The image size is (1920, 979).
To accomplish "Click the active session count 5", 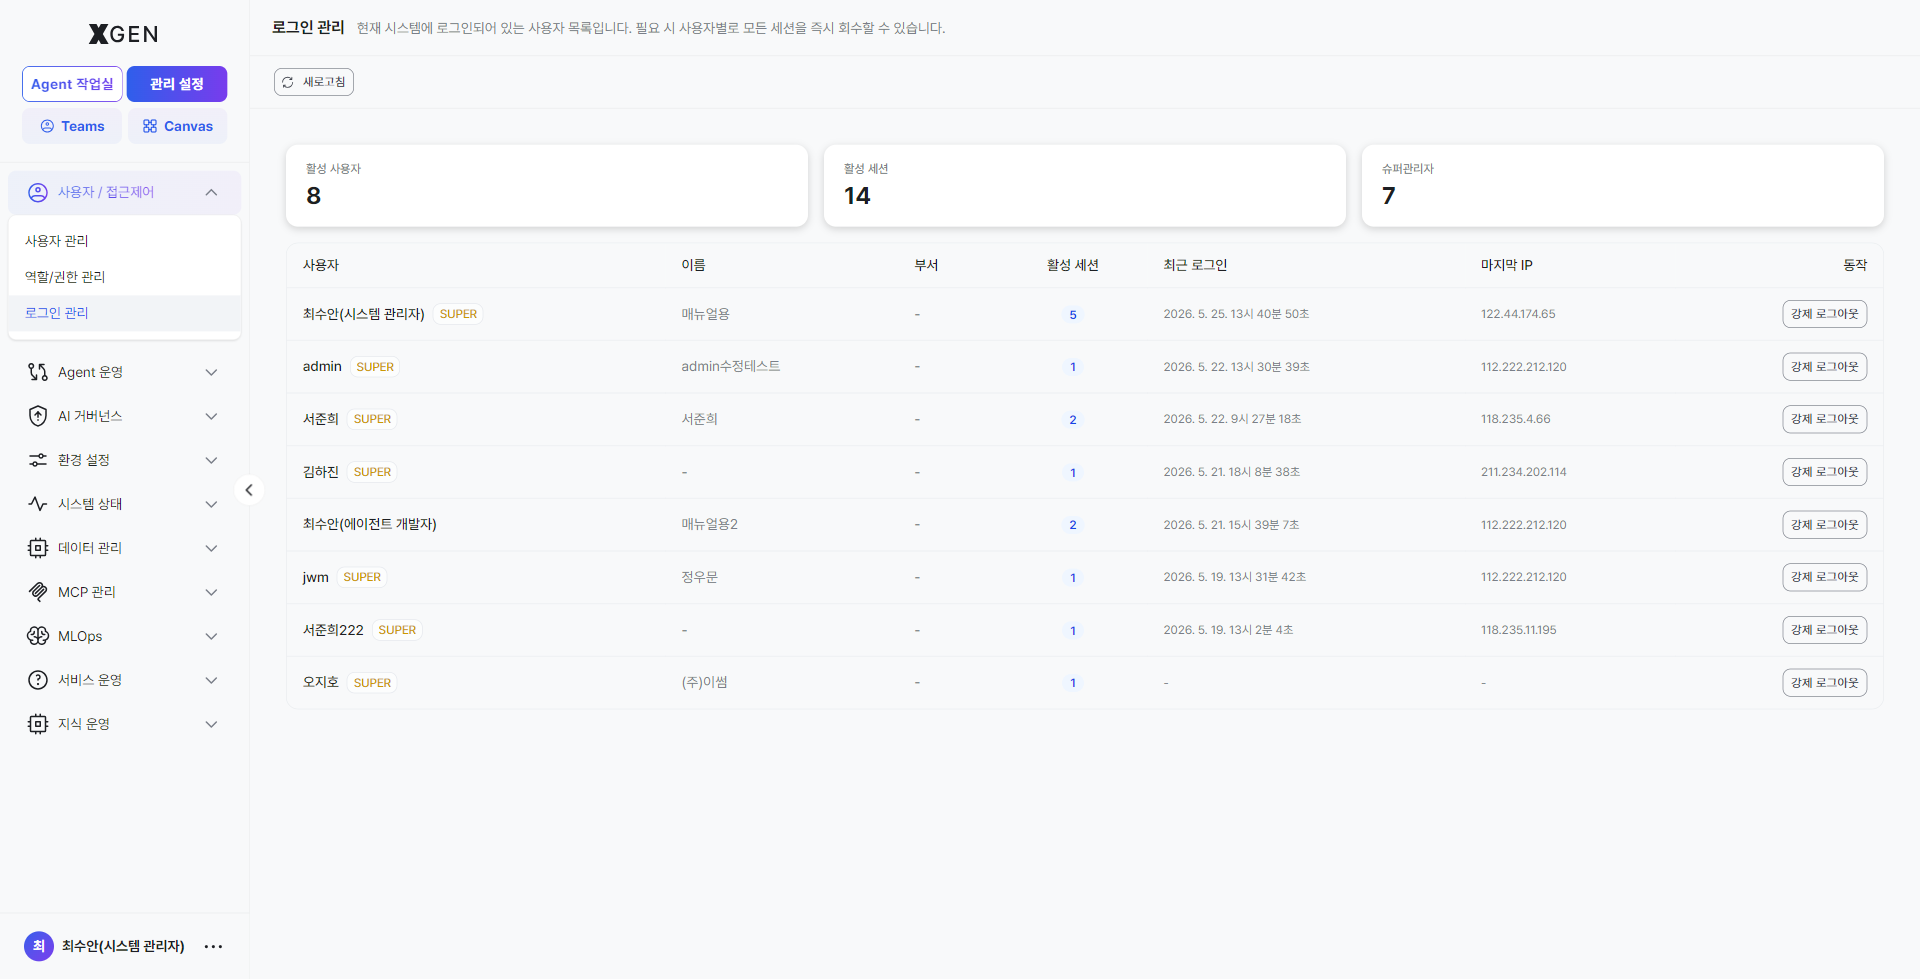I will [1073, 314].
